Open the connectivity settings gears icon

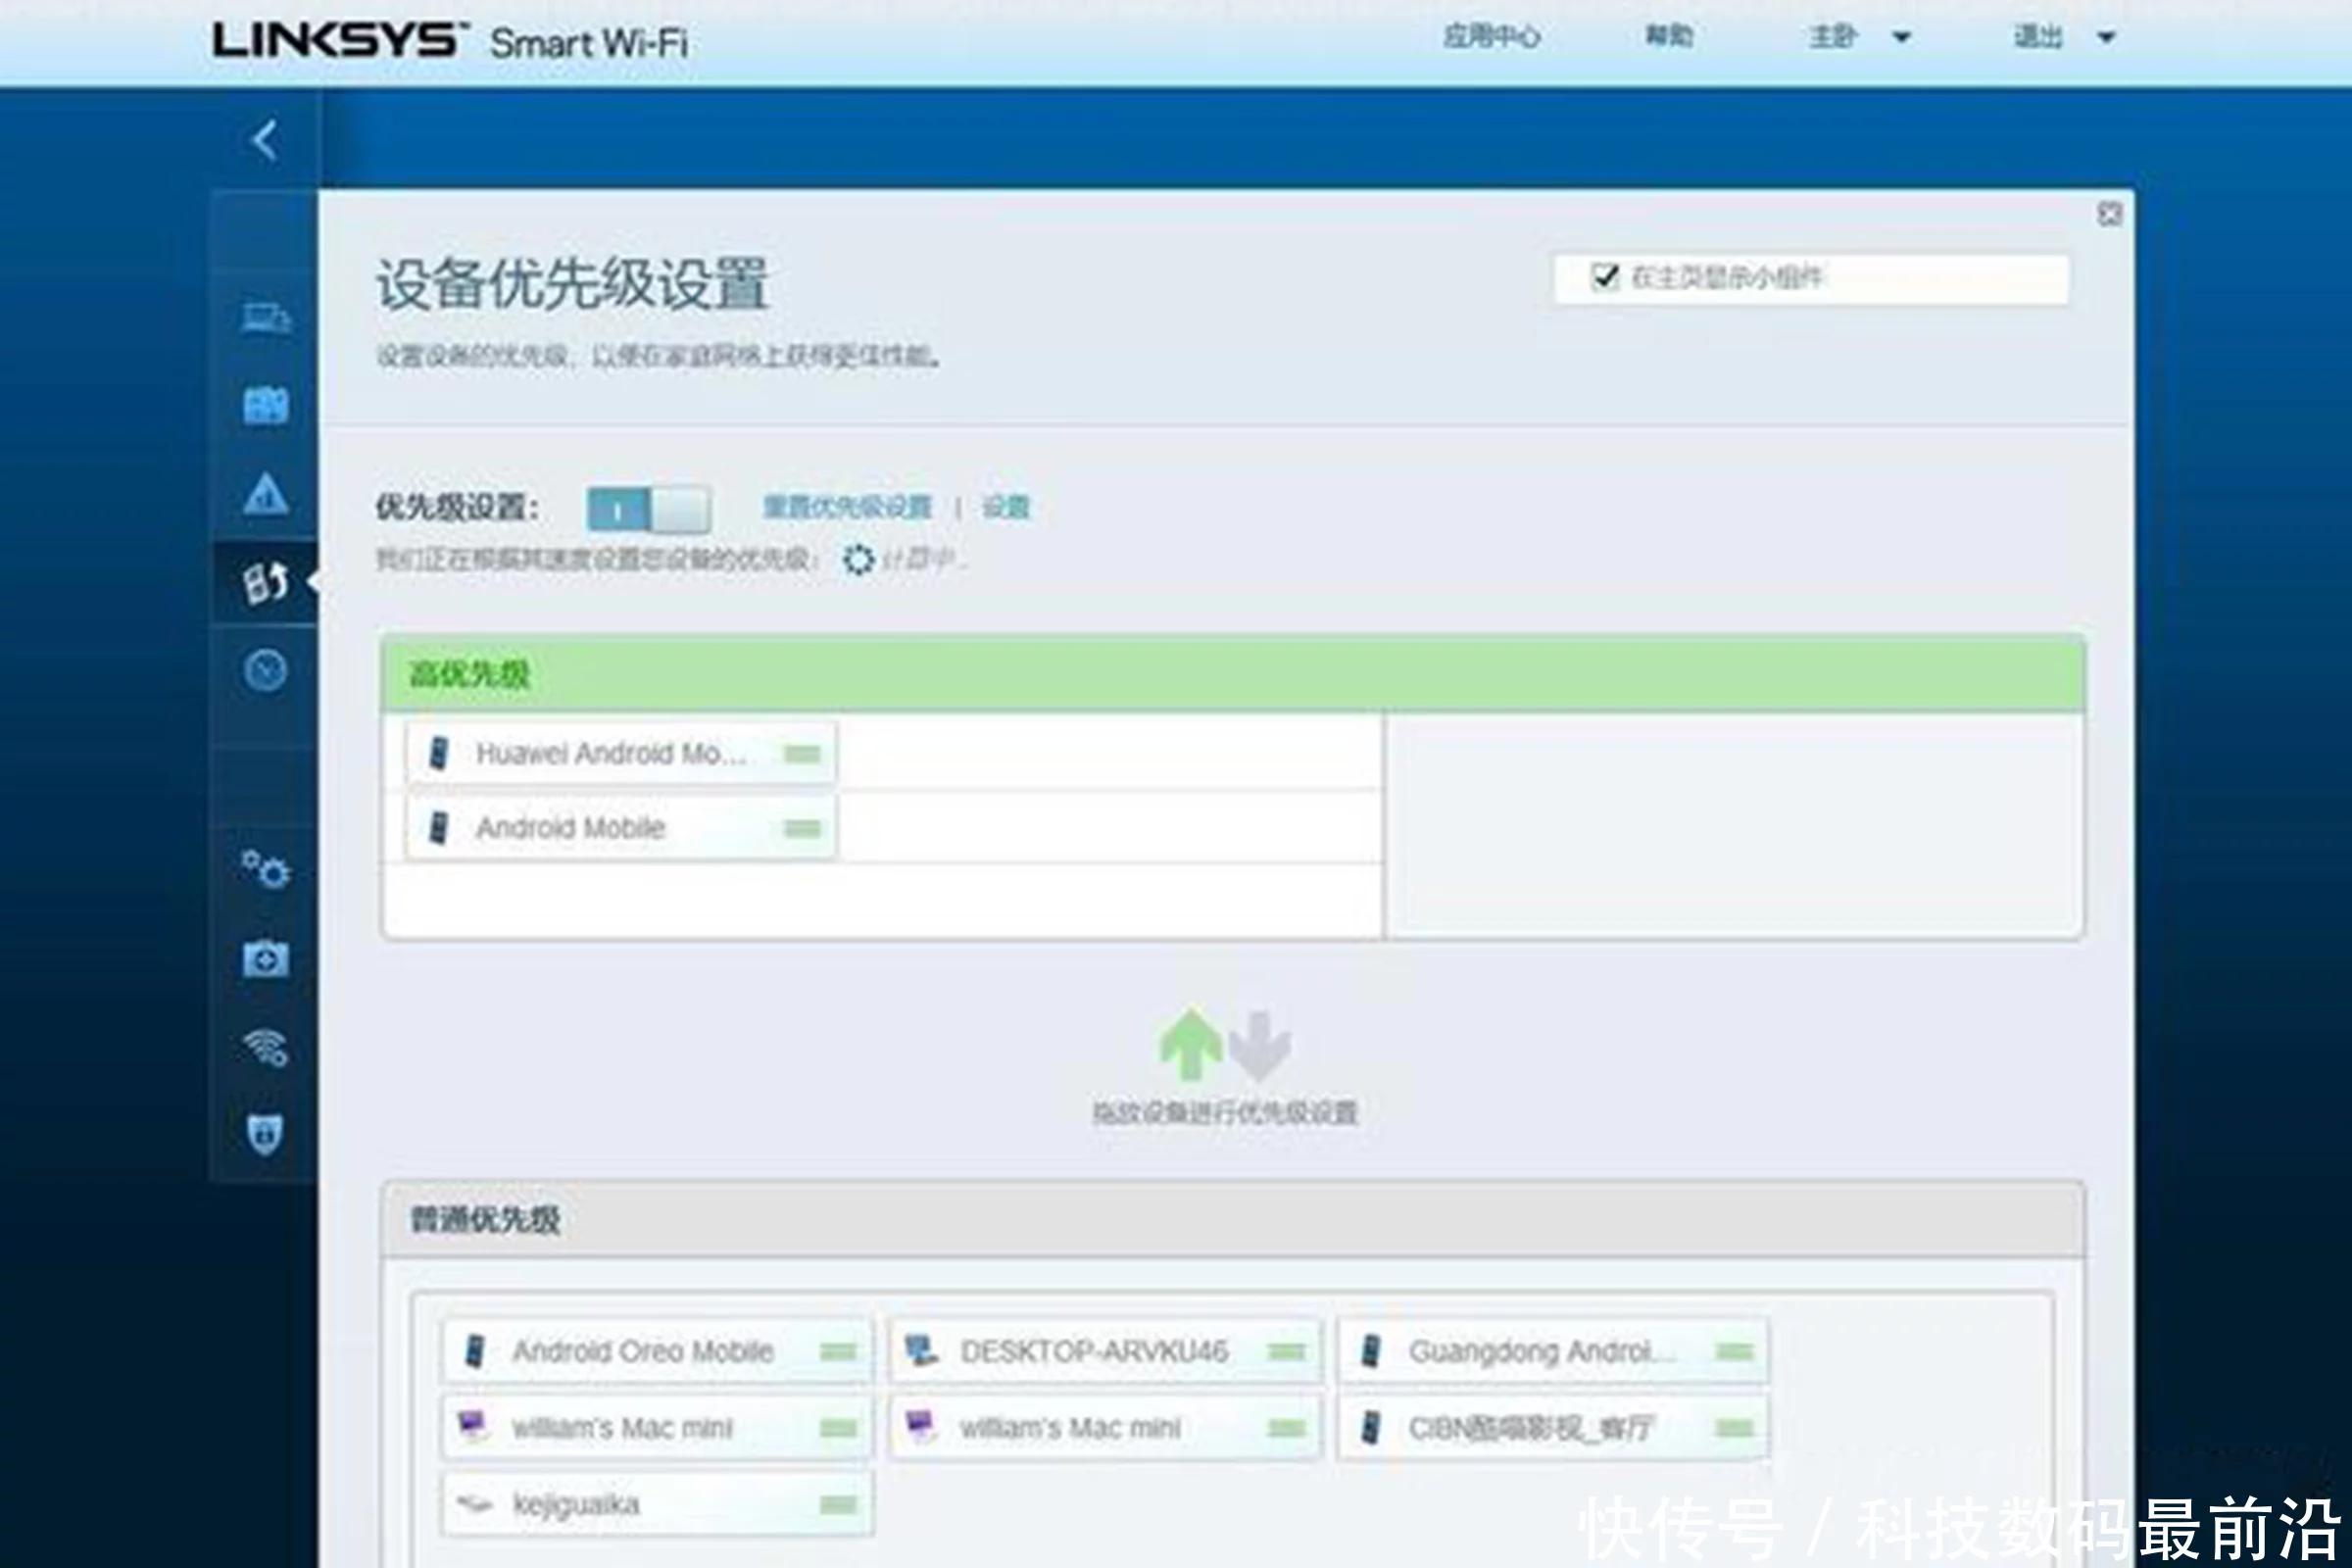point(265,870)
